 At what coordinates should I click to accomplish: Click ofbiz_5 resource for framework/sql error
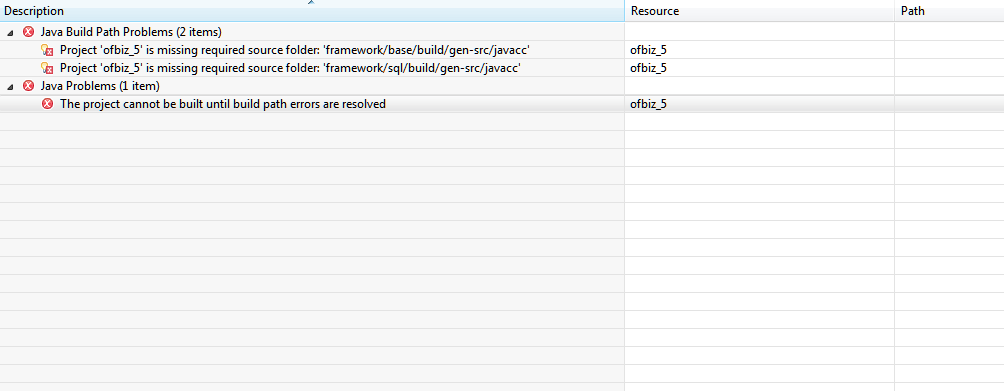(x=648, y=68)
